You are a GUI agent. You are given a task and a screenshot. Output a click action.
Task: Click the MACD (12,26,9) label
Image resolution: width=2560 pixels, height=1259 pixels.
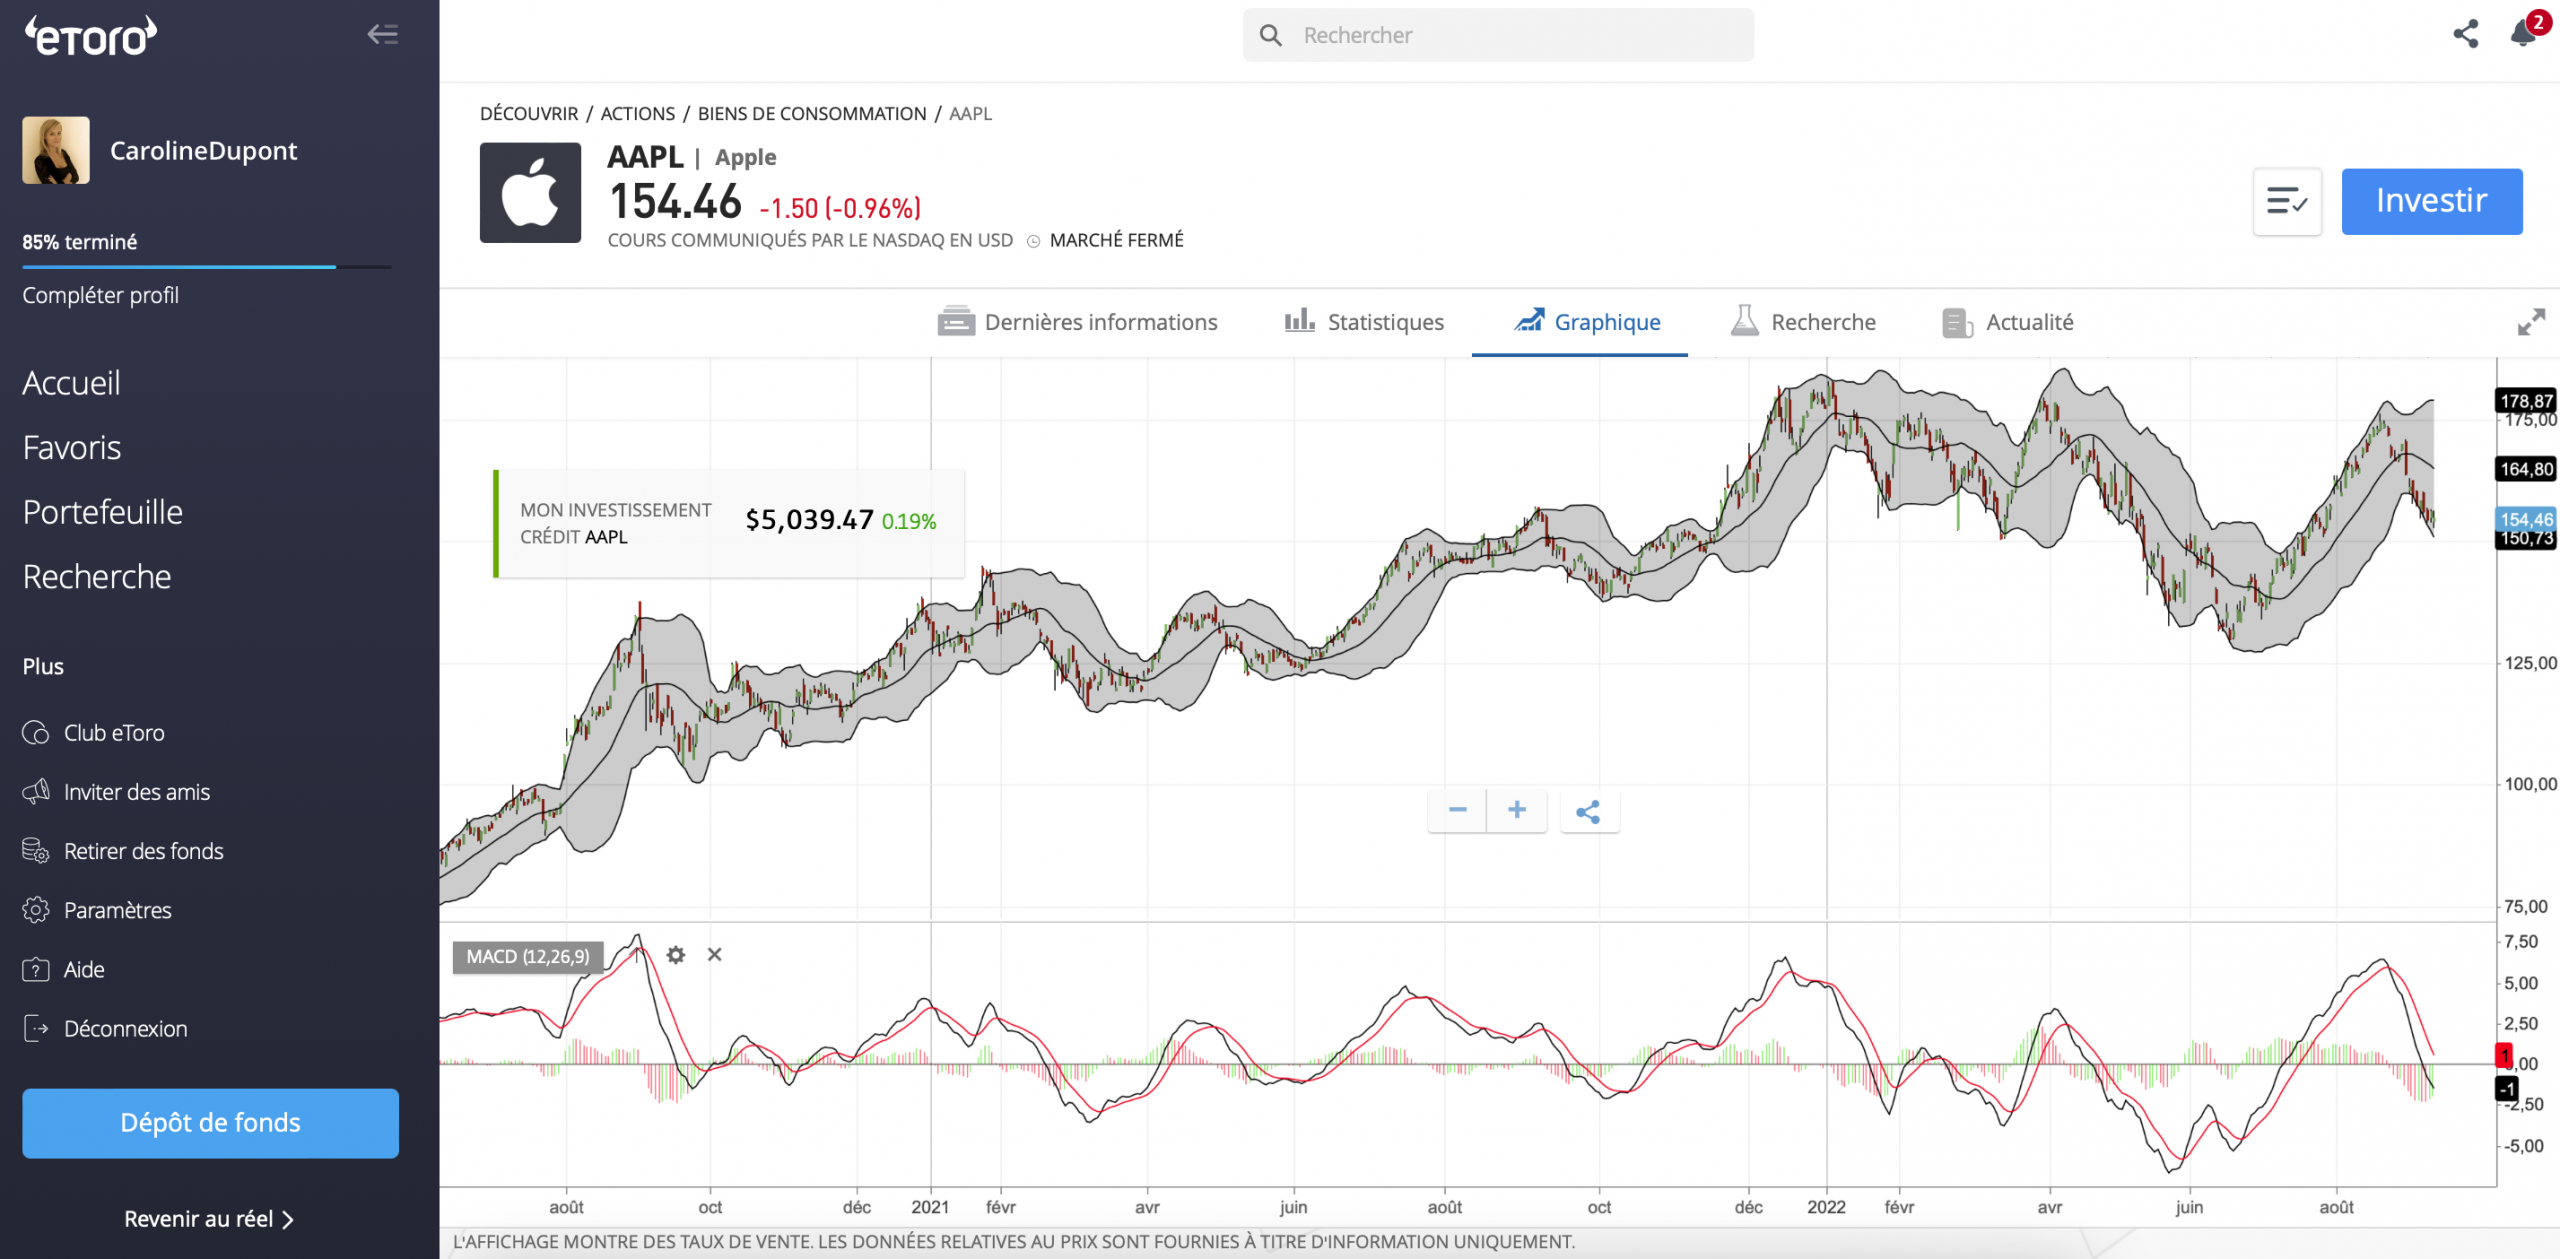528,957
